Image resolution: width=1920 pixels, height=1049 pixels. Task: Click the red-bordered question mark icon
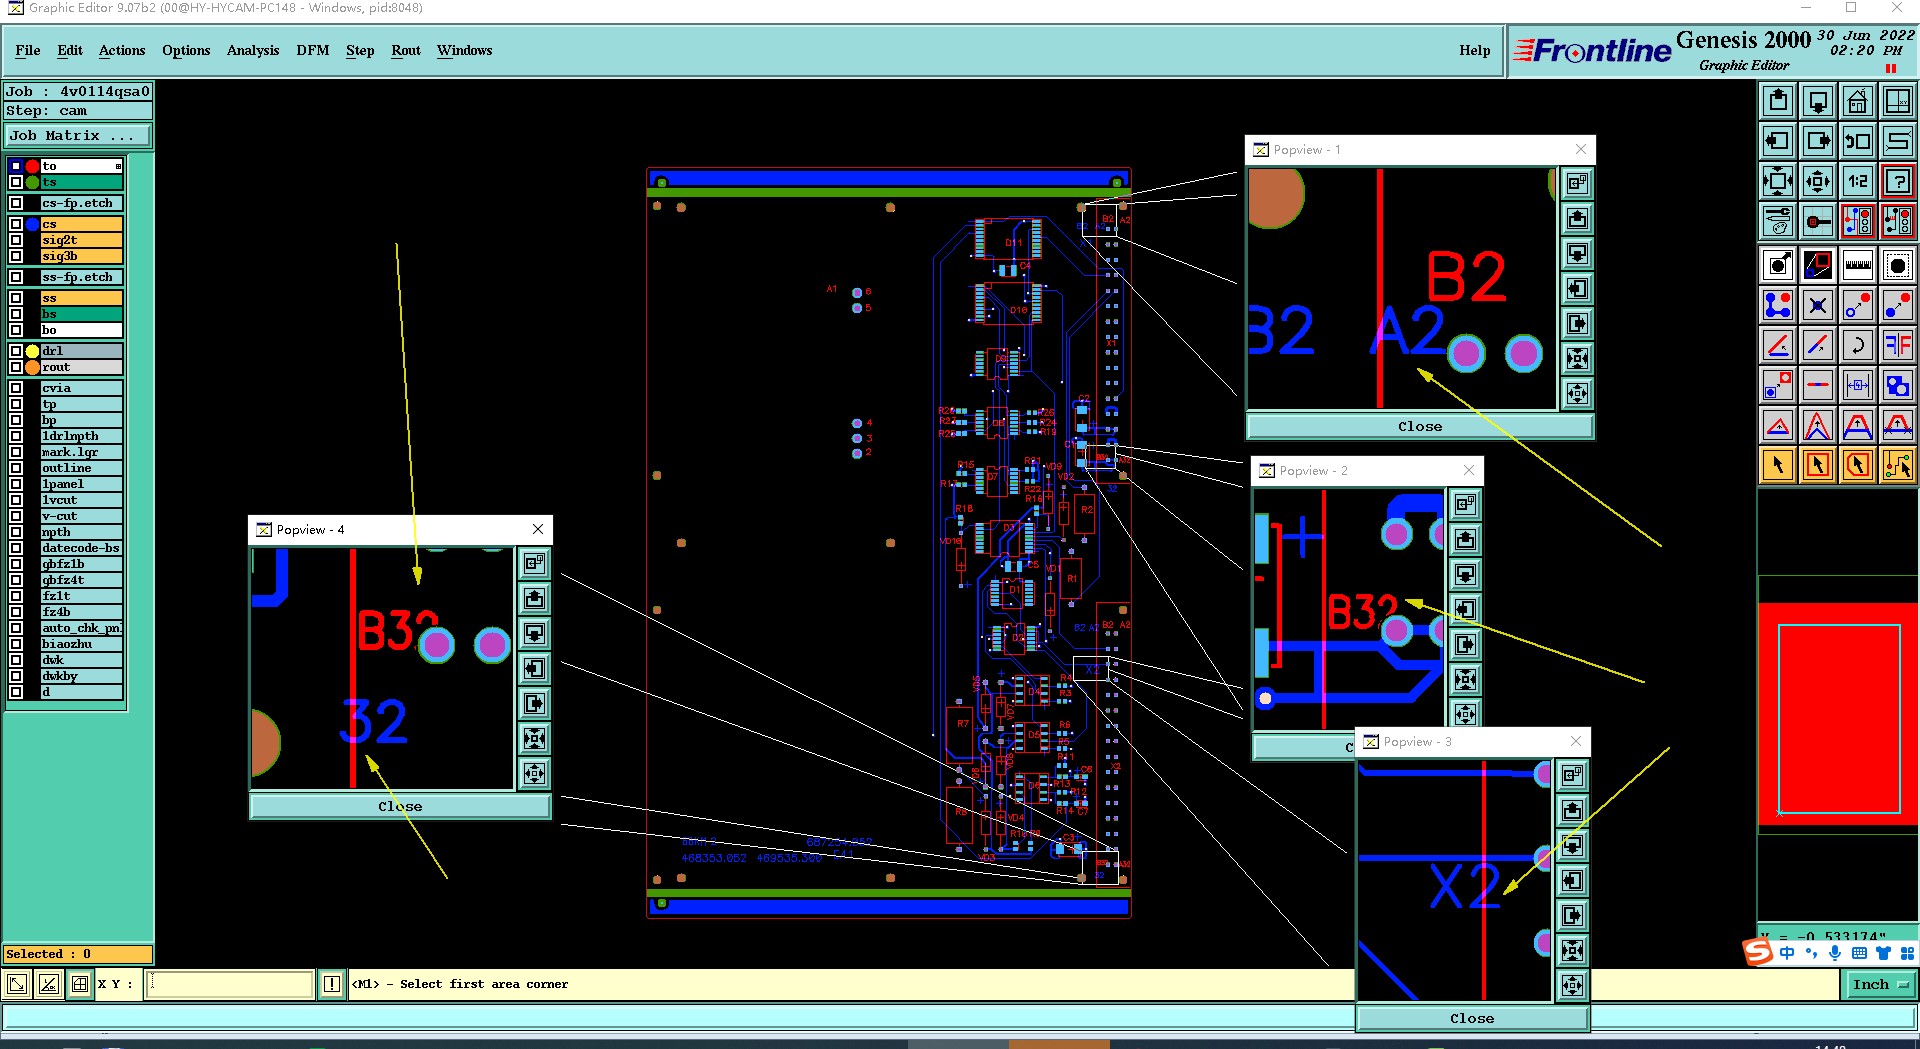coord(1898,181)
